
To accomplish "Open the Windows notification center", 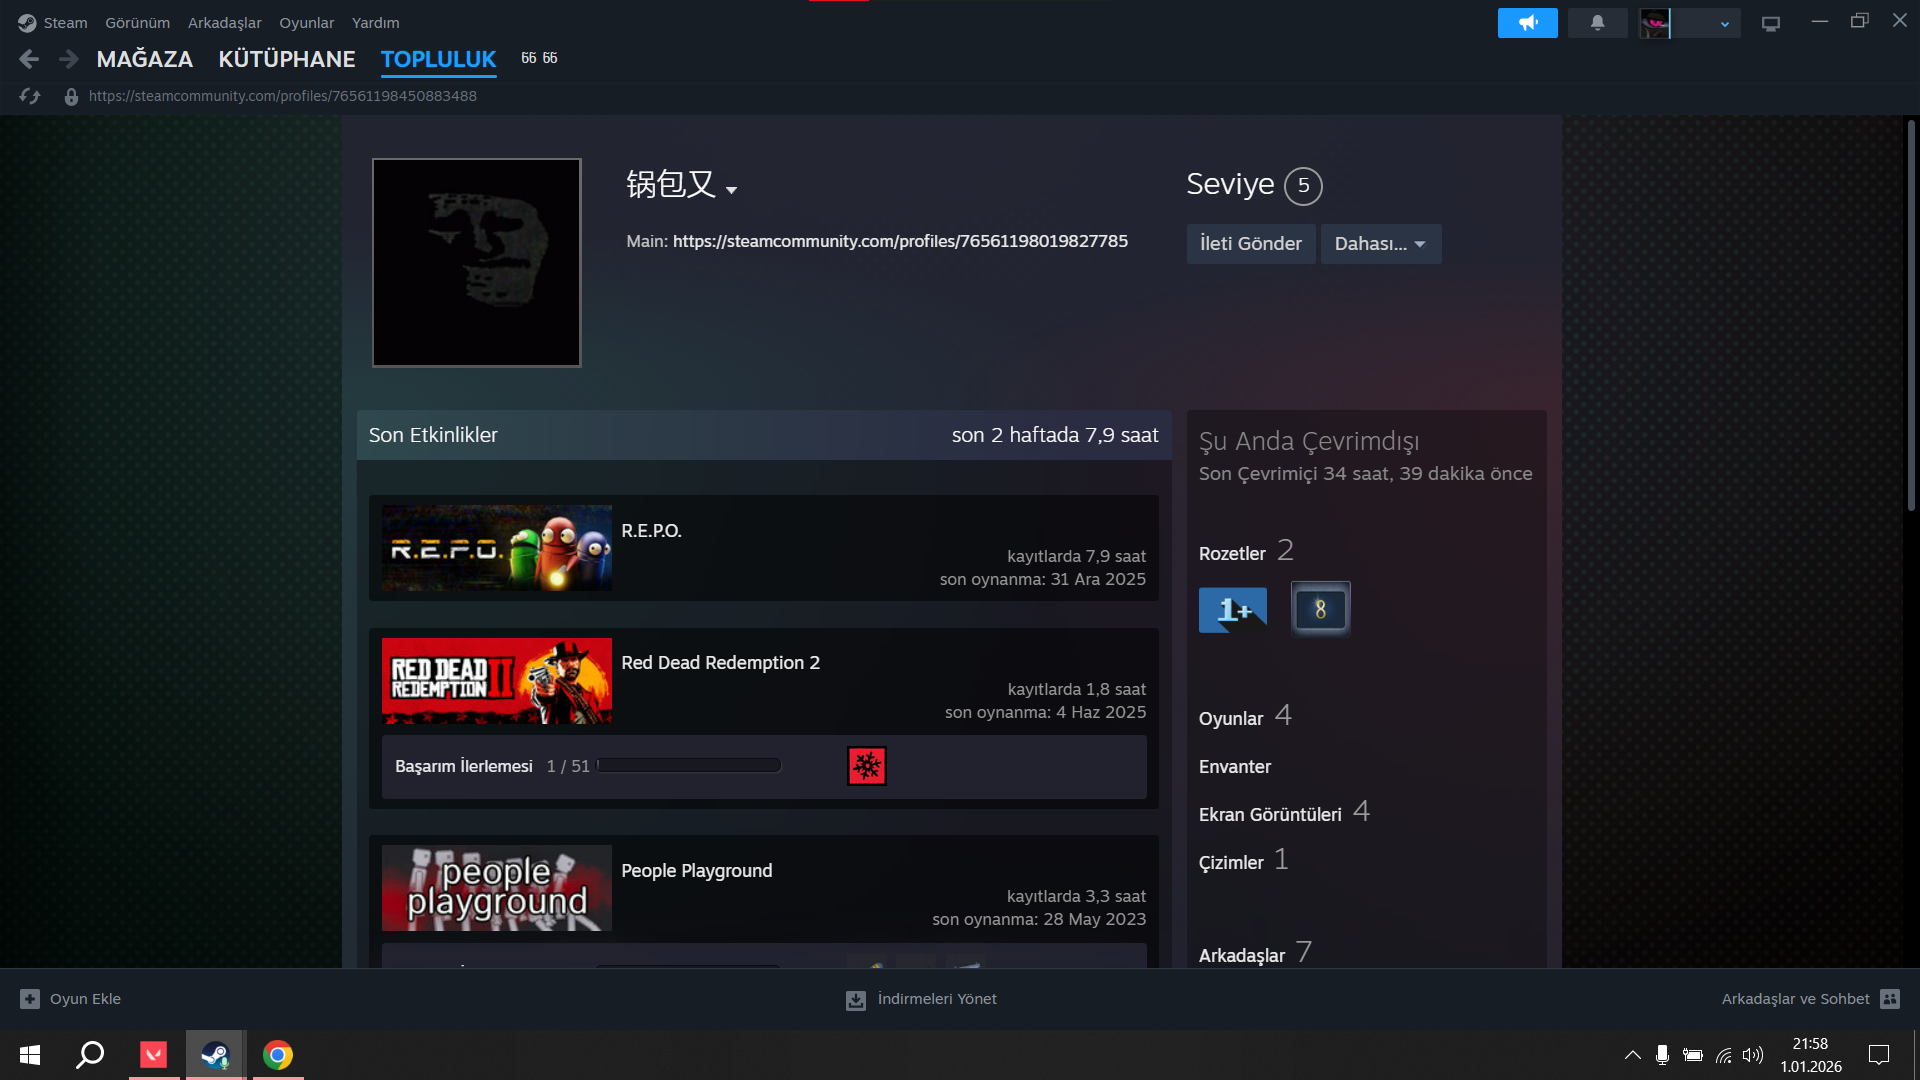I will pyautogui.click(x=1879, y=1055).
